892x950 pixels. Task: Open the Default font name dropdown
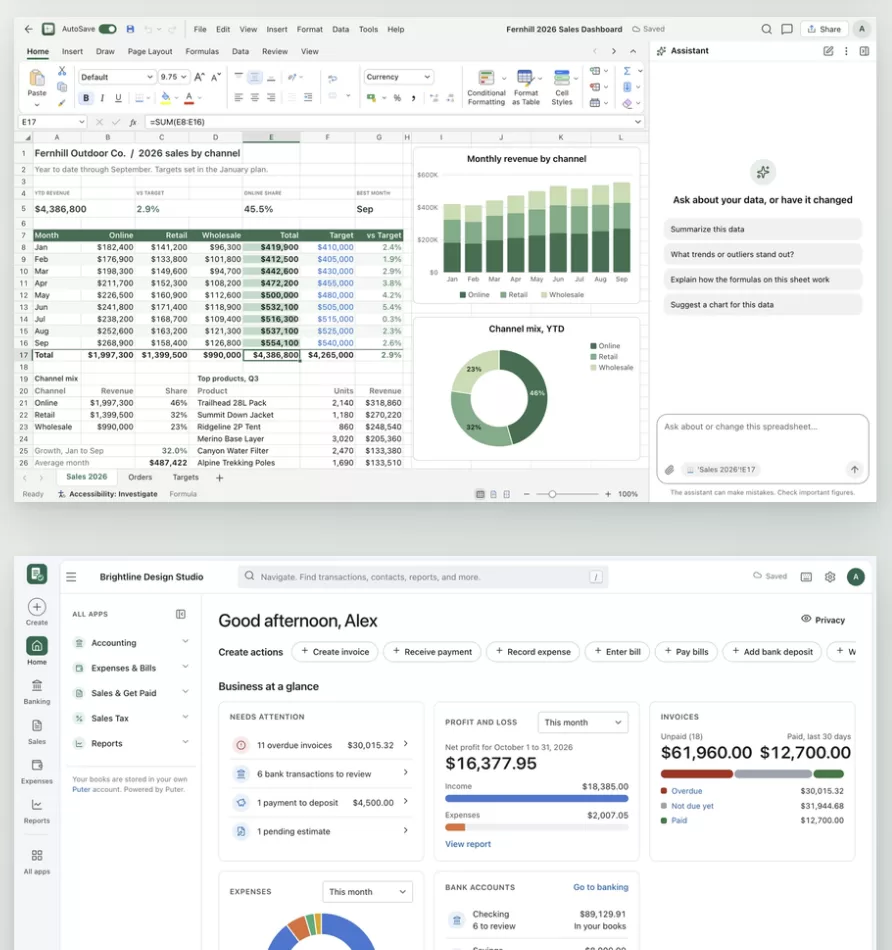(x=116, y=77)
